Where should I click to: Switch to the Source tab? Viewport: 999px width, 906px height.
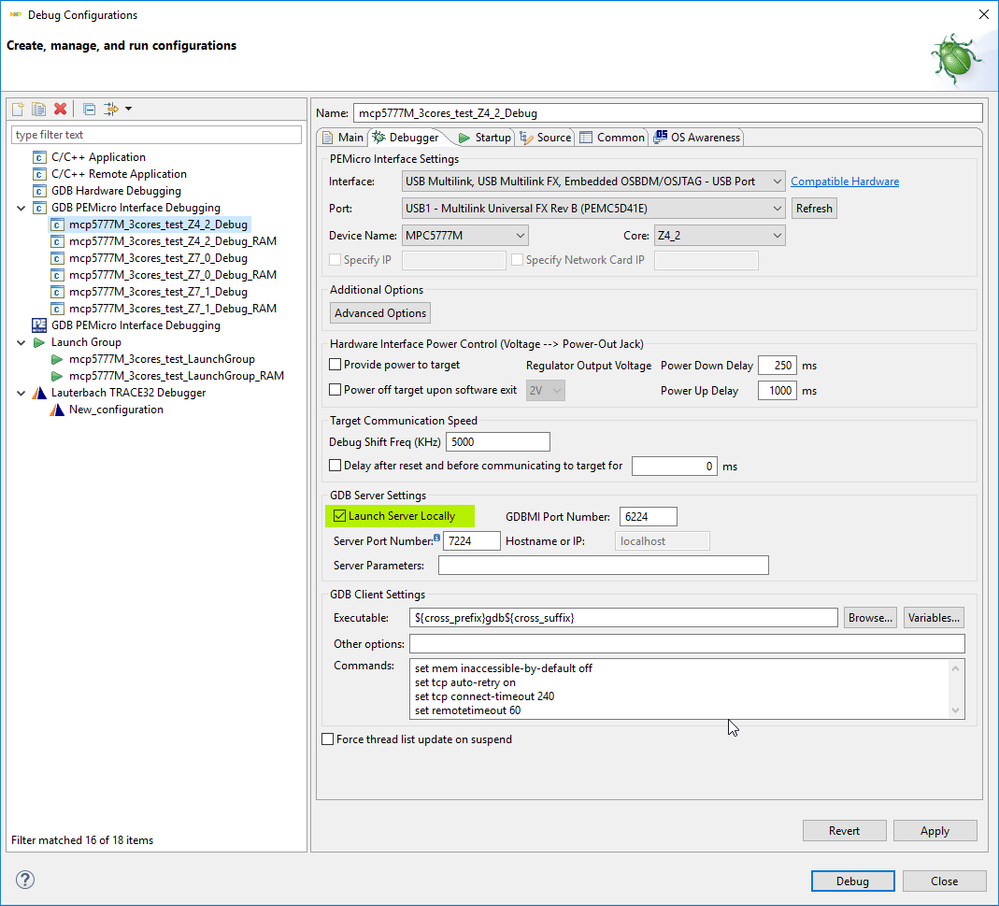pyautogui.click(x=545, y=138)
